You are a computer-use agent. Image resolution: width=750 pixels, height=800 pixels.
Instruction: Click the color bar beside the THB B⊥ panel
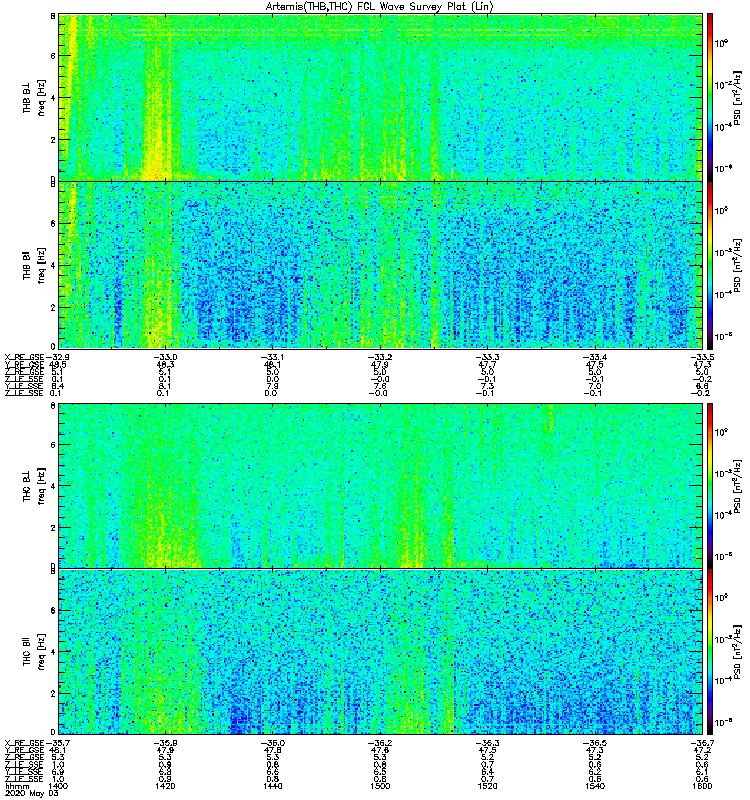point(710,97)
